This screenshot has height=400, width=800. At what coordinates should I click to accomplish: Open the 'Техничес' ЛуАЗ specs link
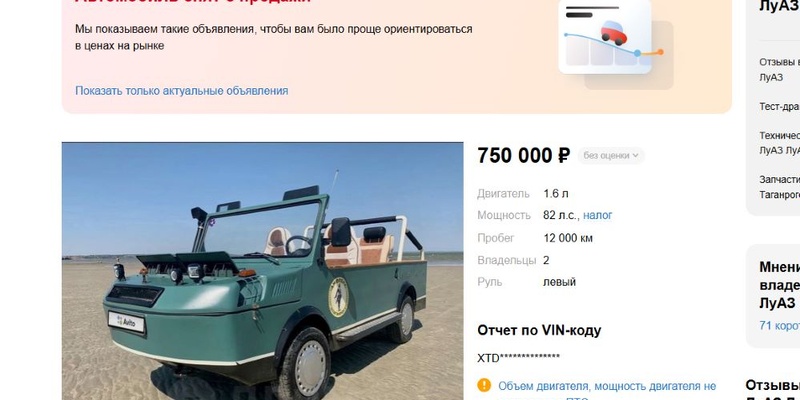pyautogui.click(x=779, y=143)
